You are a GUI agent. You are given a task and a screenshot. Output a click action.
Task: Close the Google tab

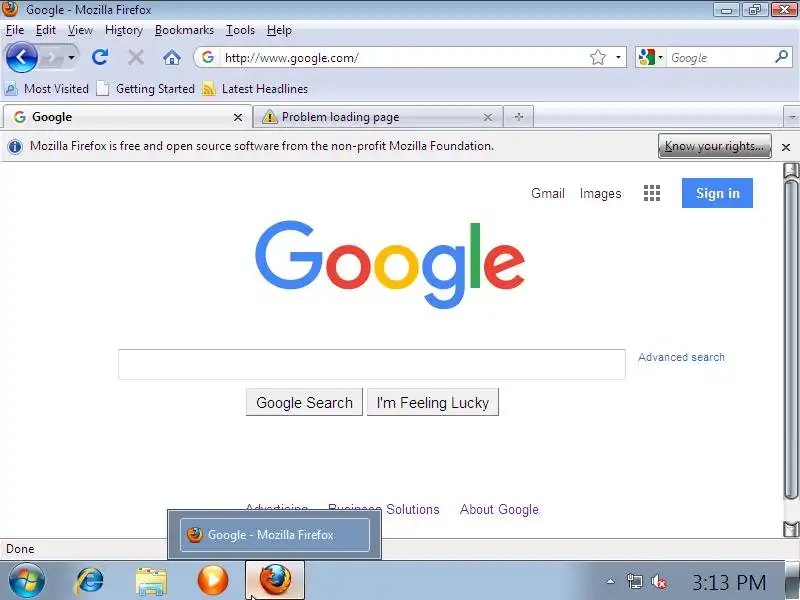238,117
